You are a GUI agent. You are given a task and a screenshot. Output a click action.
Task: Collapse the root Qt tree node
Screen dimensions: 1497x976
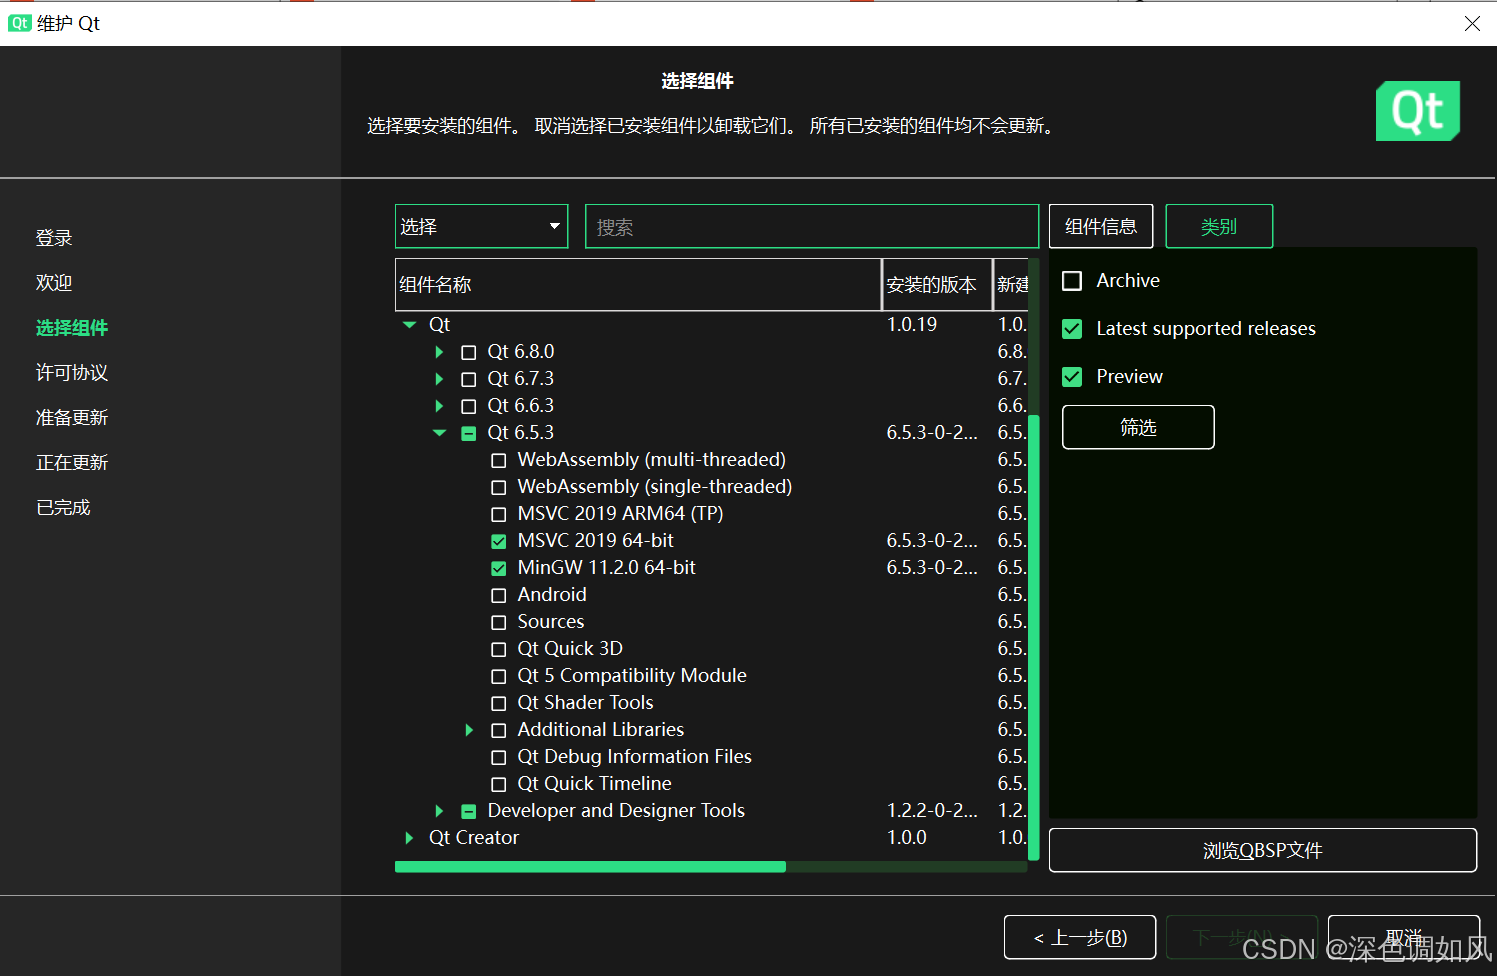coord(409,325)
